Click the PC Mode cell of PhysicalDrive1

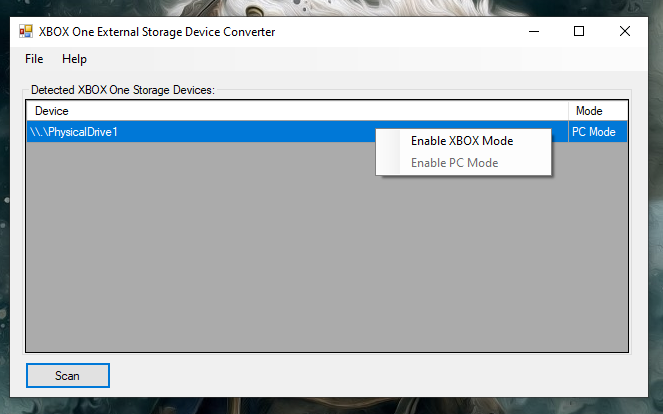click(597, 132)
